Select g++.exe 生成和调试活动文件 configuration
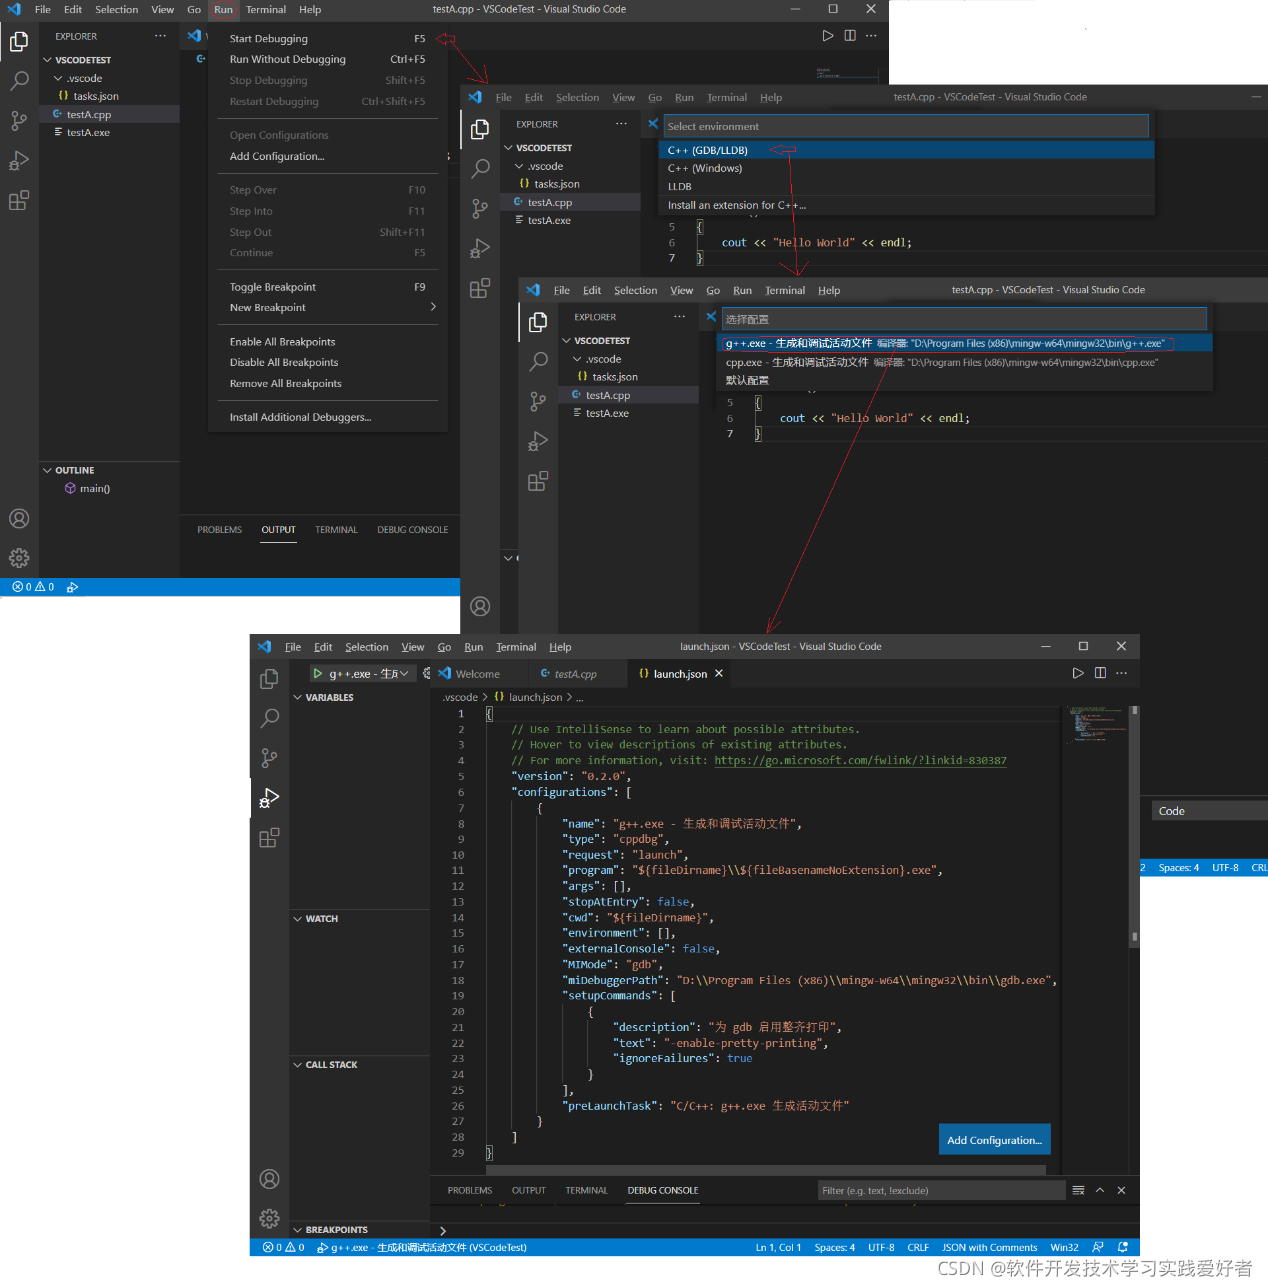 965,343
